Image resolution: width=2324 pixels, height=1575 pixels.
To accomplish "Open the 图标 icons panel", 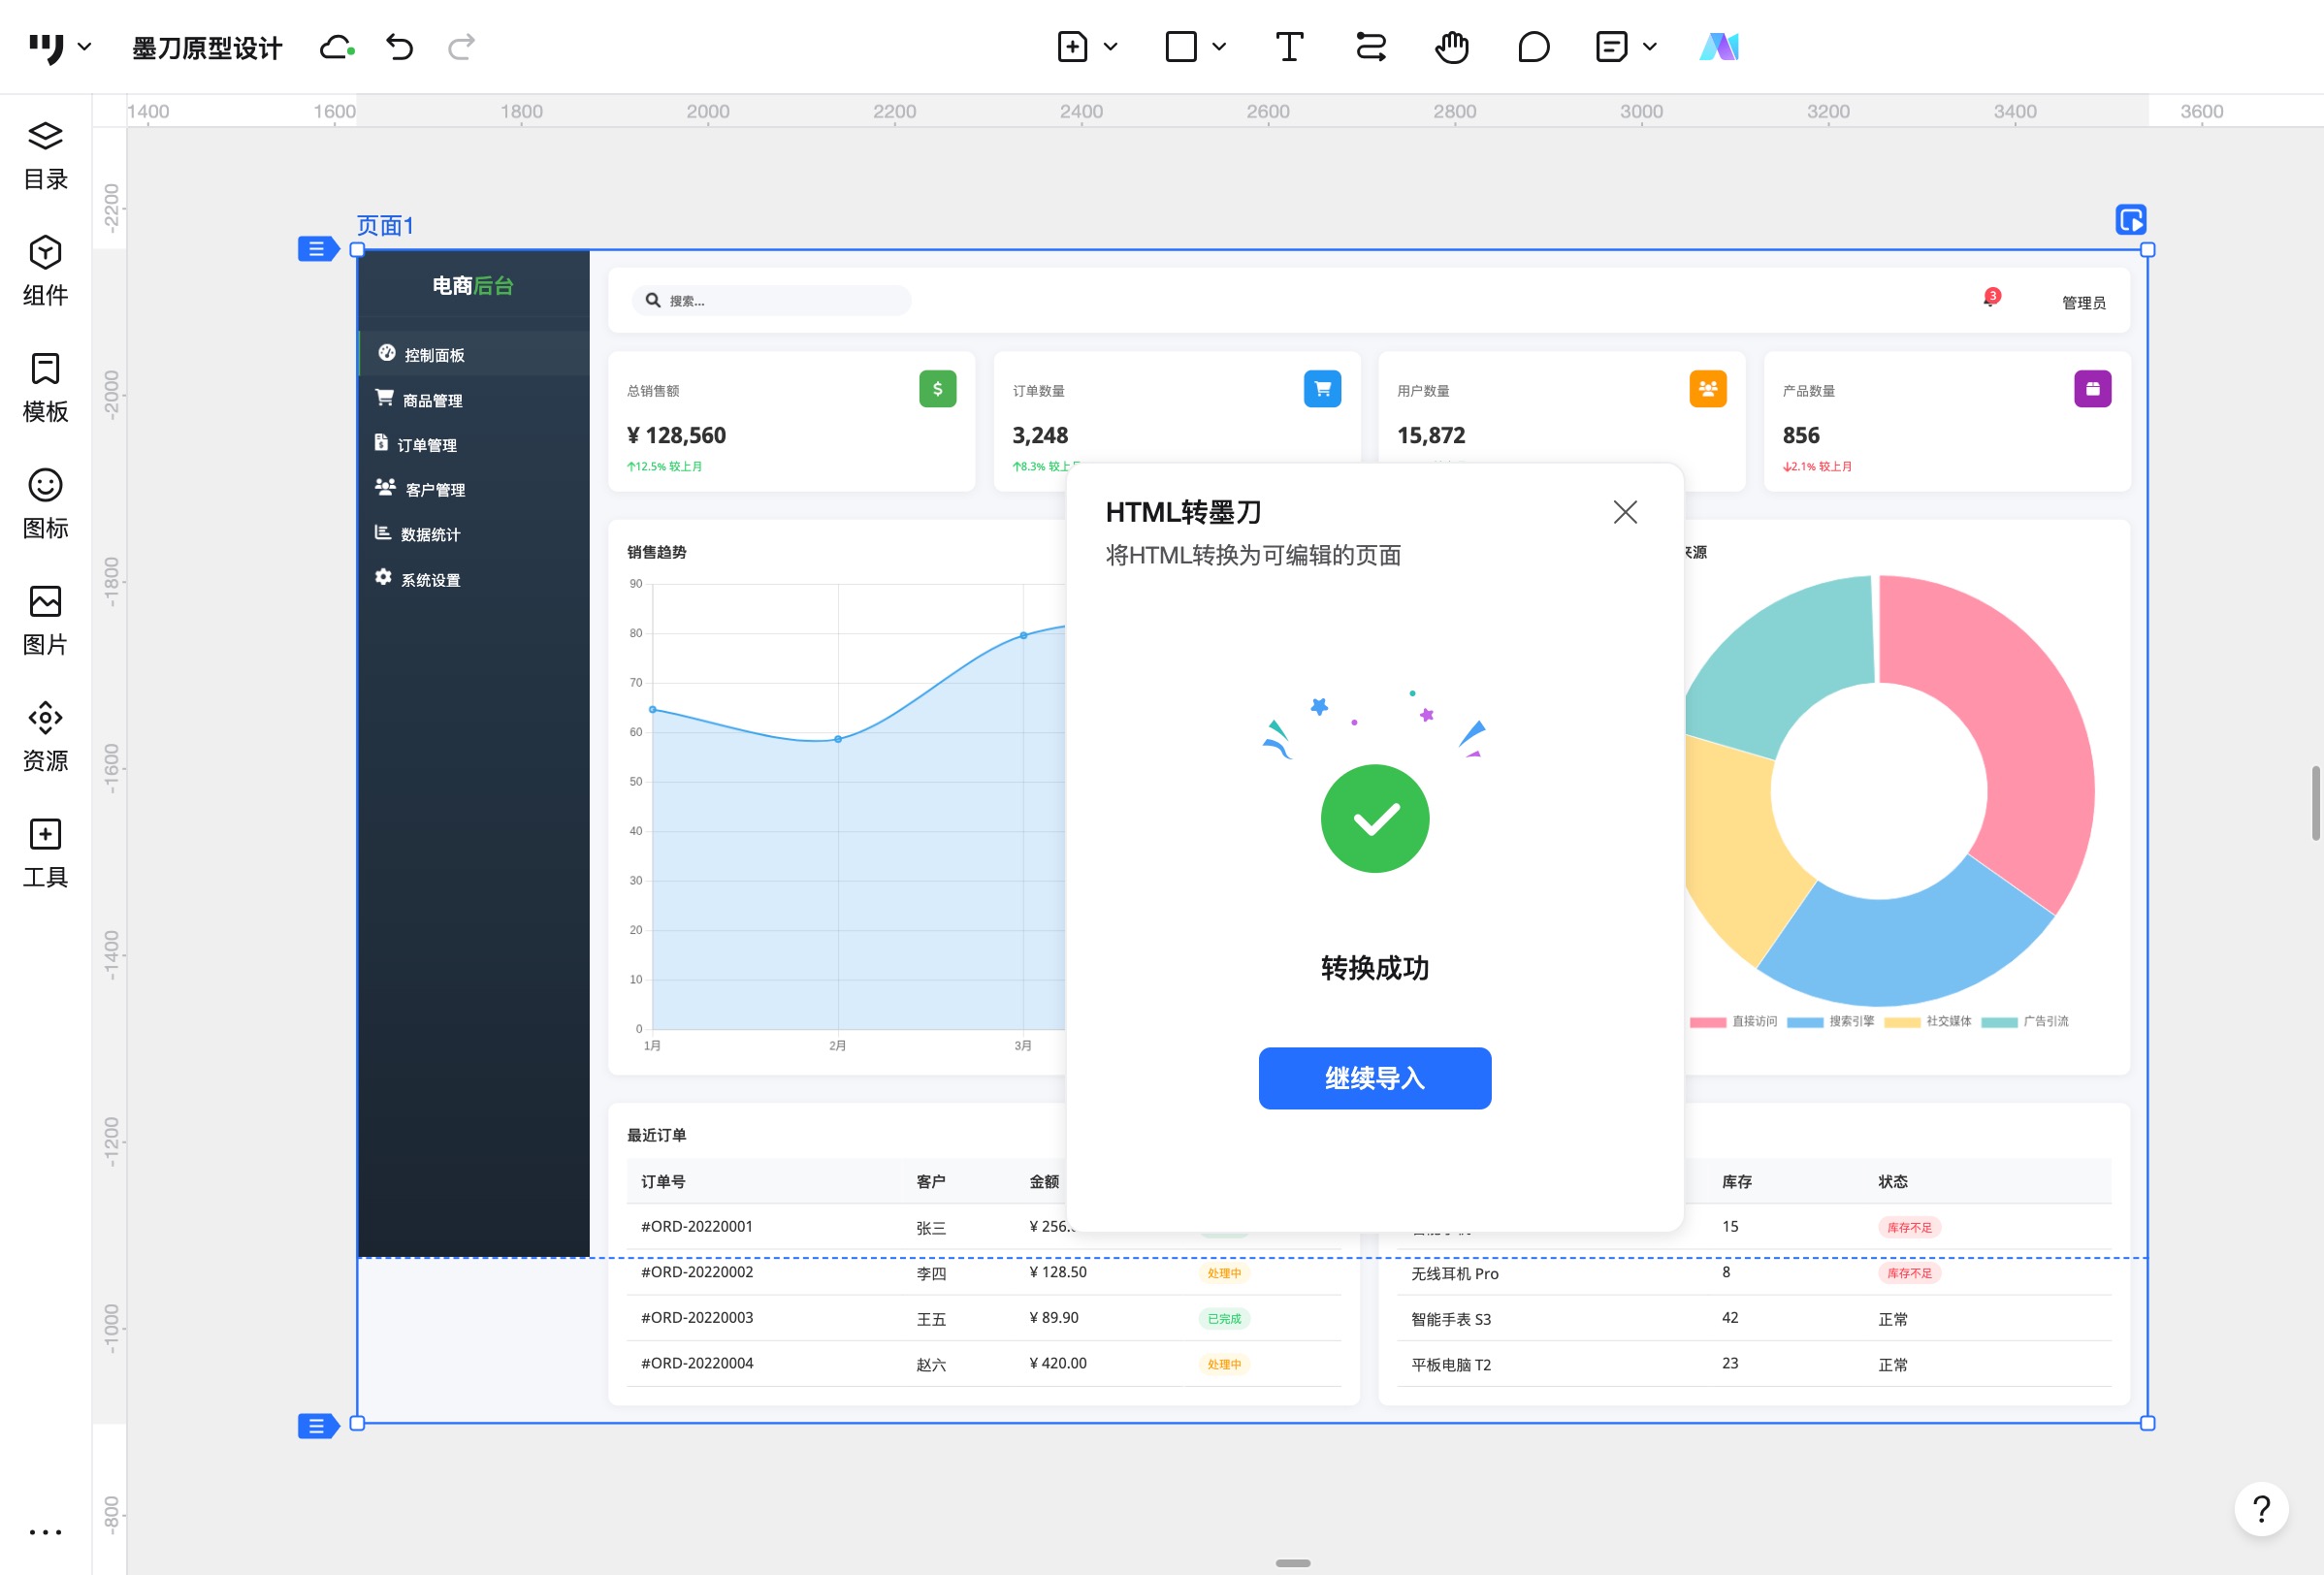I will pos(45,503).
